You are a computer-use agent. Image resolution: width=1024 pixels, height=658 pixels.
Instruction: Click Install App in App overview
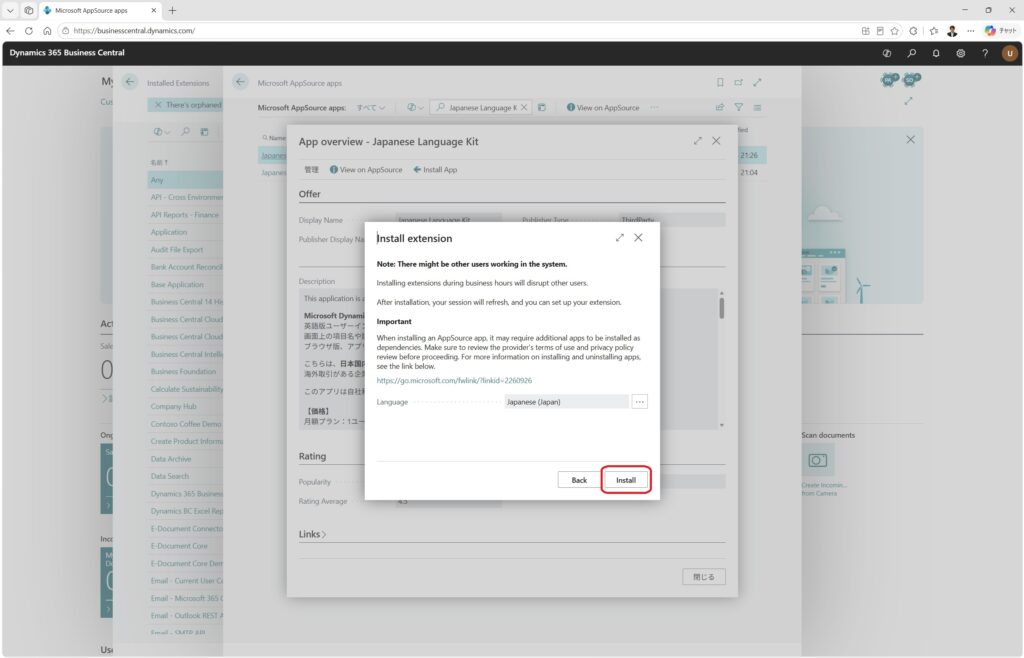pos(435,170)
